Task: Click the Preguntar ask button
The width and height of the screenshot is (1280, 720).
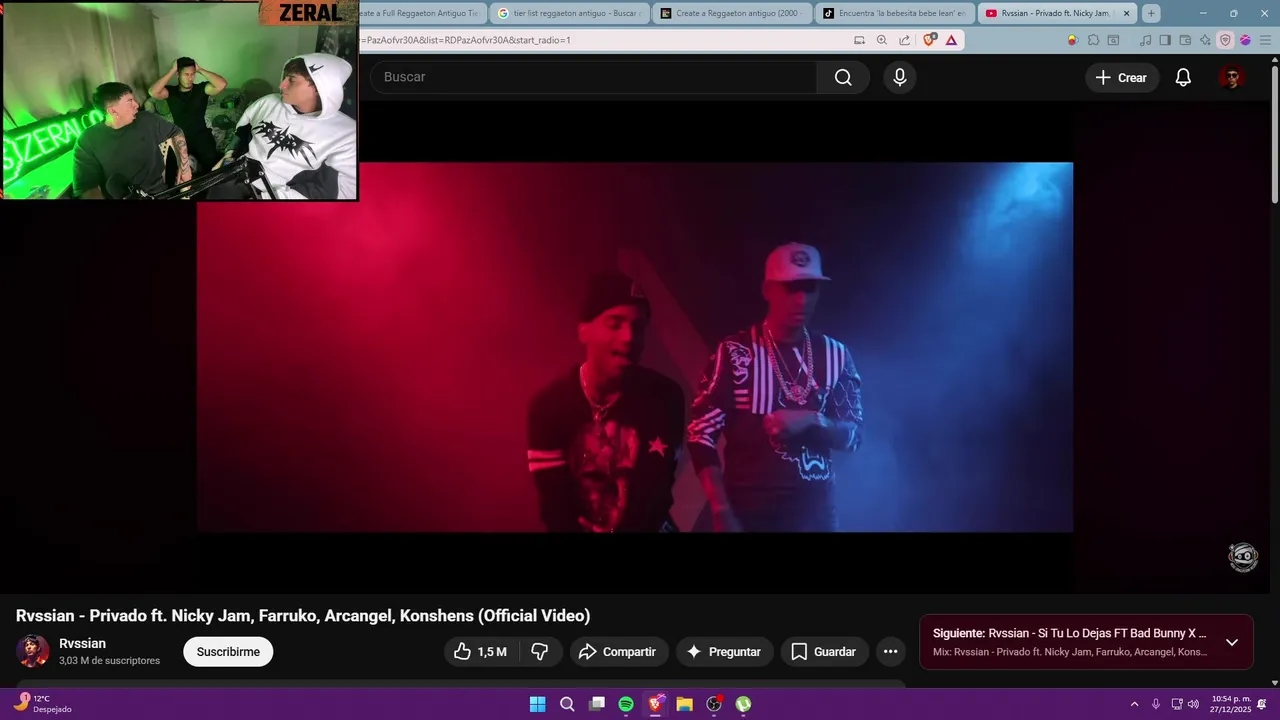Action: tap(725, 651)
